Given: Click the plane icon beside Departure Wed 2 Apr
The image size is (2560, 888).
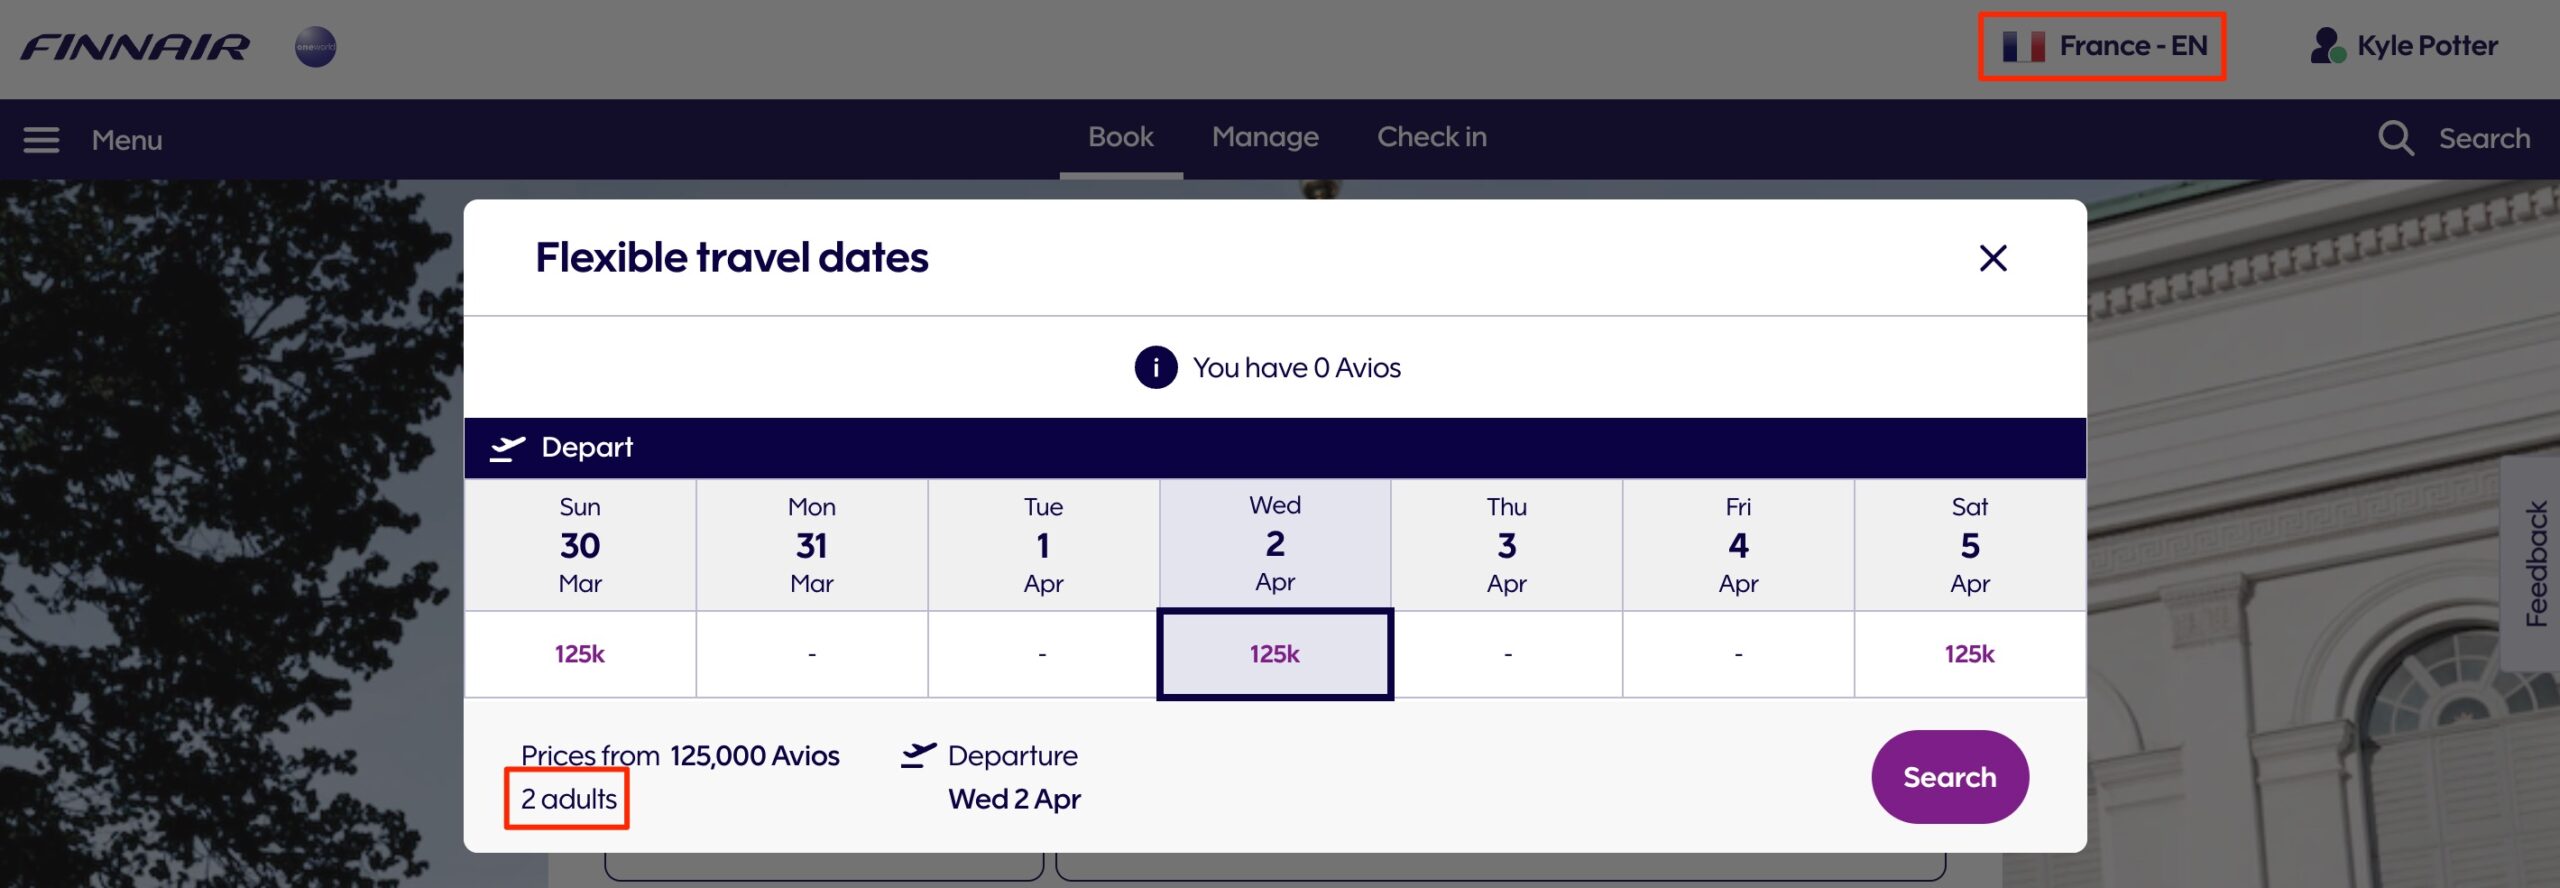Looking at the screenshot, I should 919,756.
